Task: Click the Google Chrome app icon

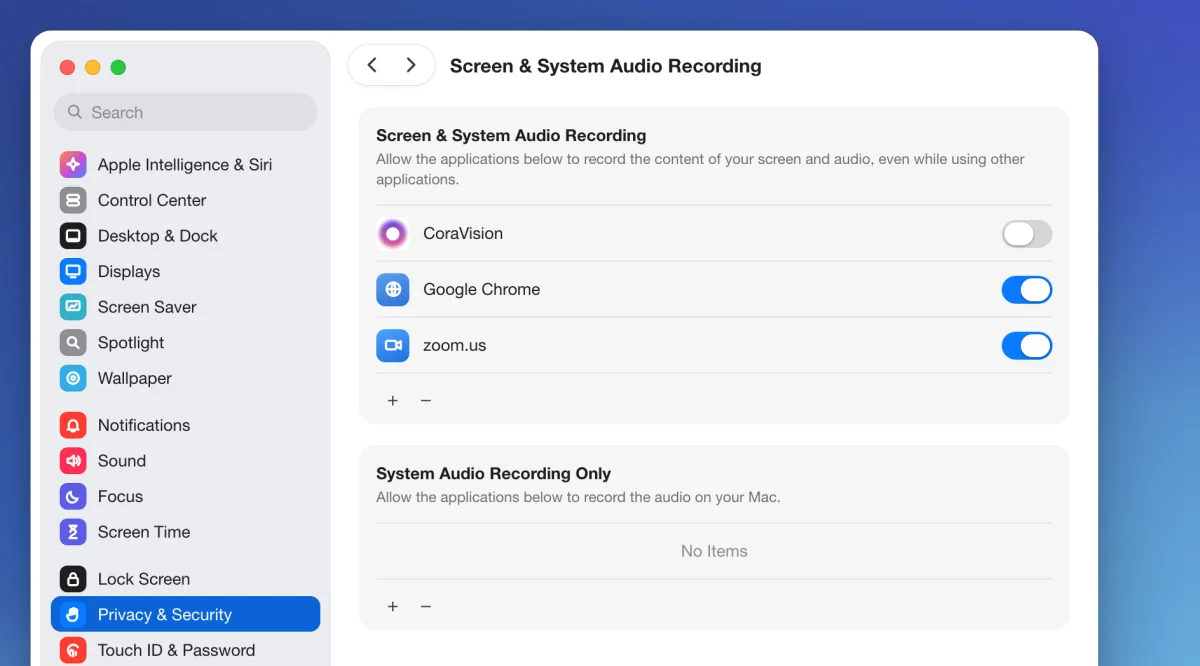Action: click(393, 290)
